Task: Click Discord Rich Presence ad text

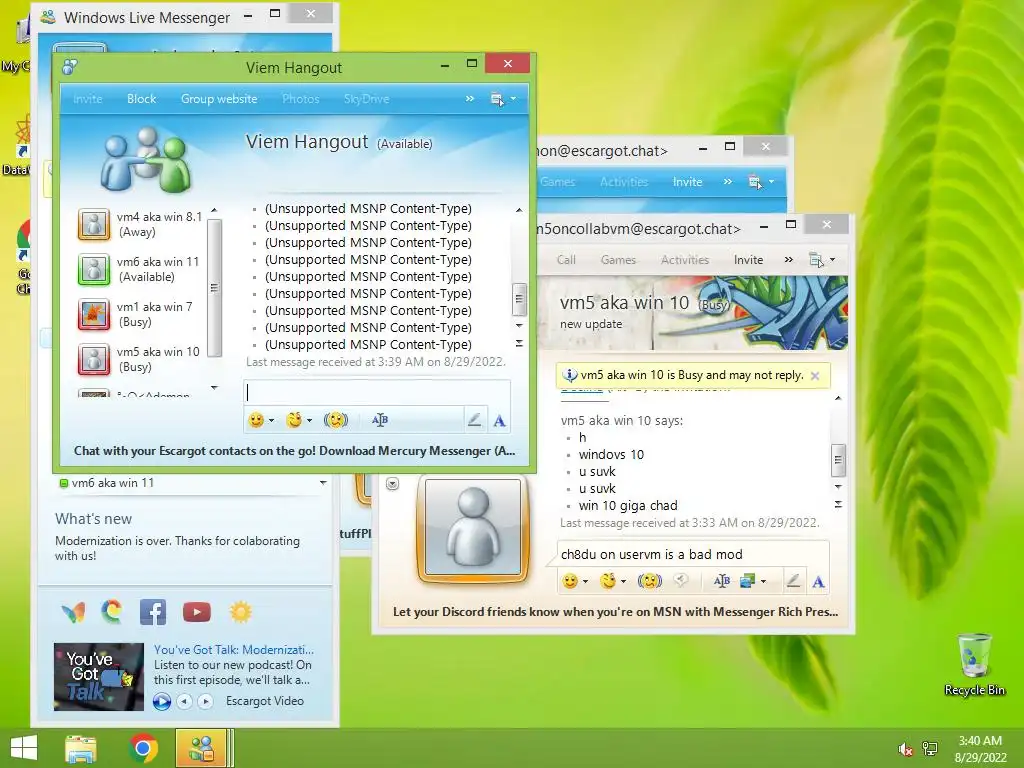Action: click(x=615, y=612)
